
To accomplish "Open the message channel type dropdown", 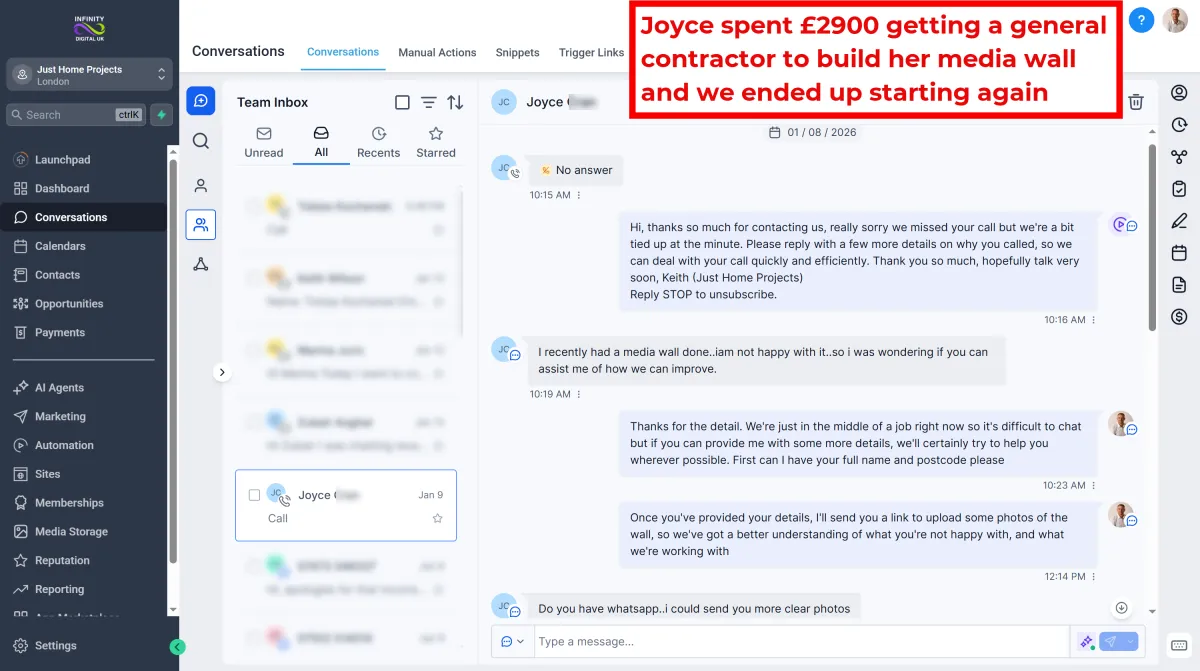I will point(512,641).
